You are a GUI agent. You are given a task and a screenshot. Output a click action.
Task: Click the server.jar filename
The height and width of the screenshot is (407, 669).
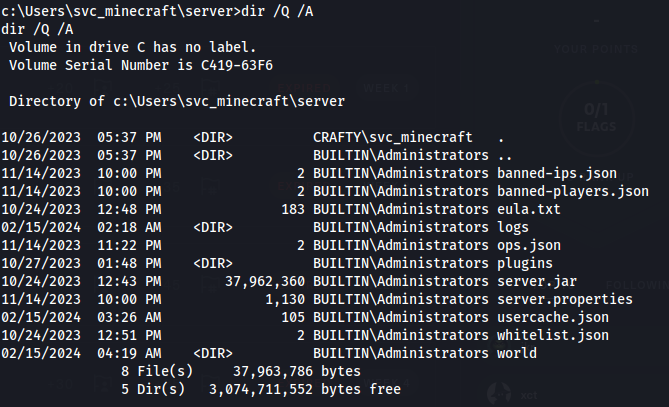point(537,281)
